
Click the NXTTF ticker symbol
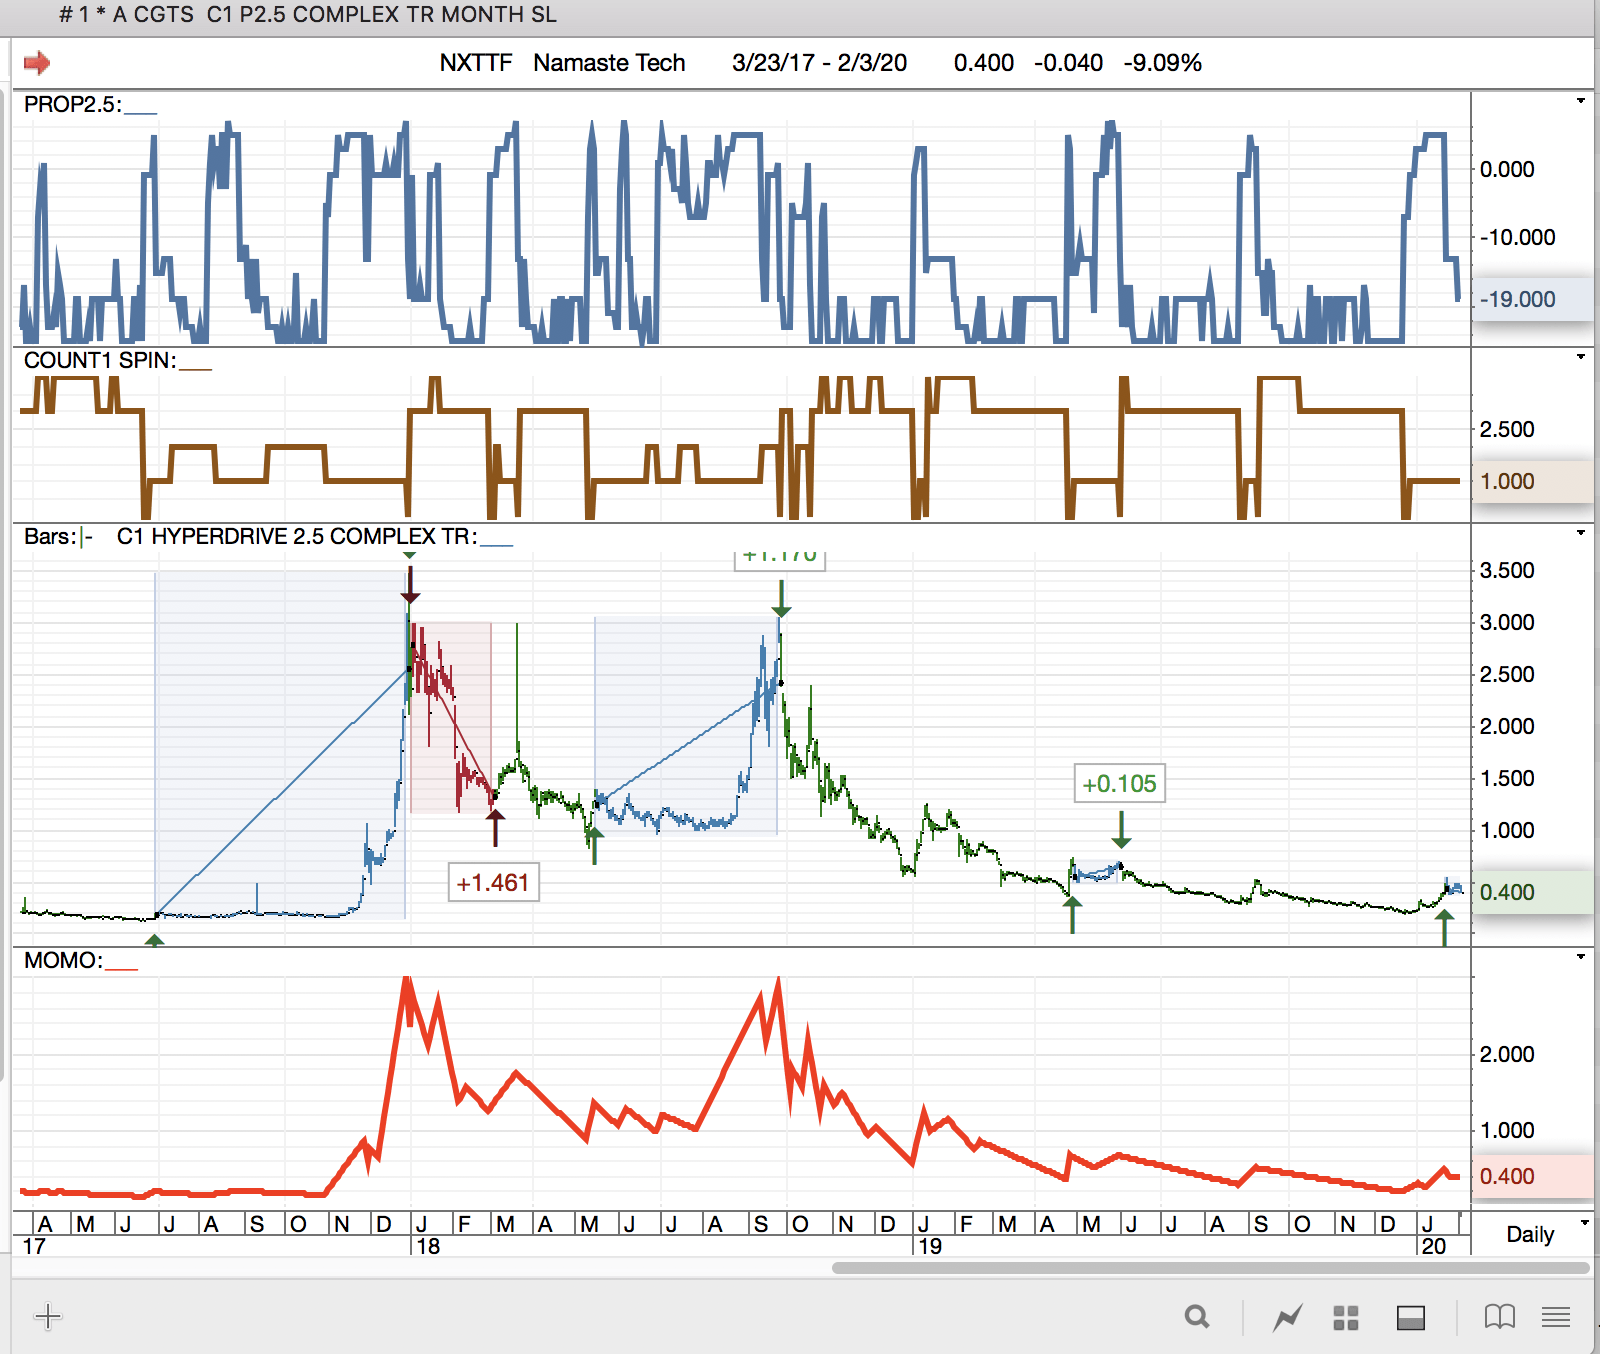pyautogui.click(x=475, y=63)
